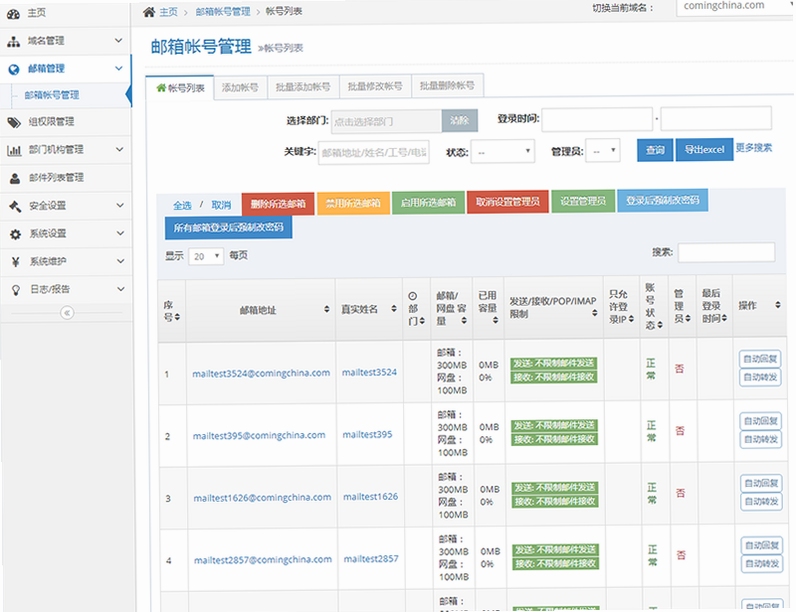
Task: Click the 安全设置 gavel icon
Action: click(15, 206)
